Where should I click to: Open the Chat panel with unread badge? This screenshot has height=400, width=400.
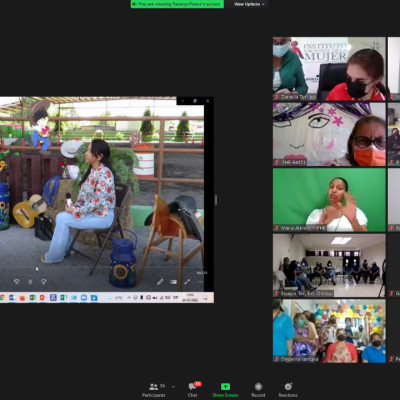coord(193,390)
